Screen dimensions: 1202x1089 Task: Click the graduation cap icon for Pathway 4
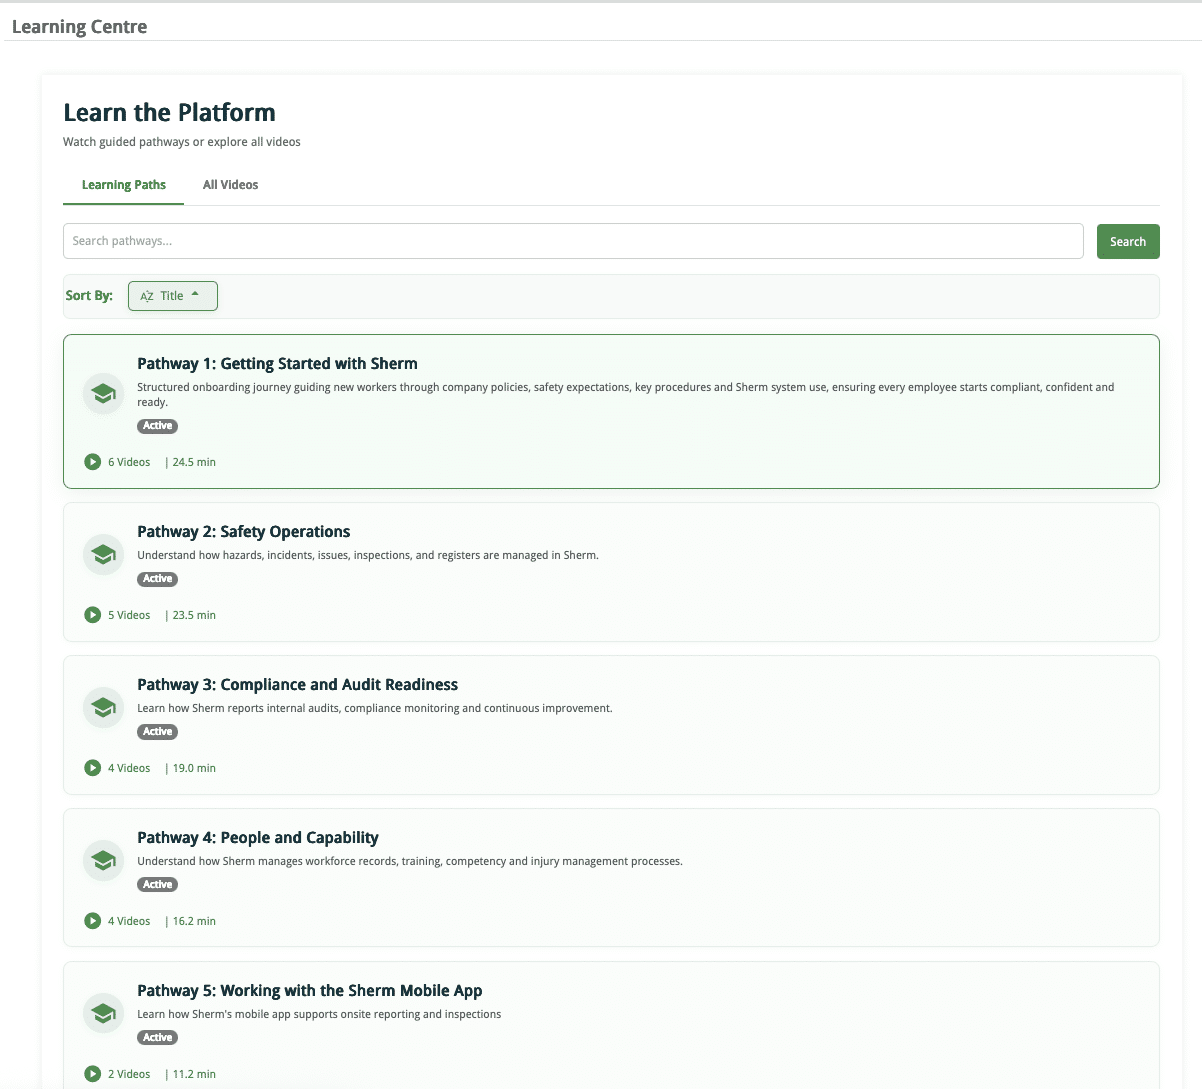pos(103,860)
